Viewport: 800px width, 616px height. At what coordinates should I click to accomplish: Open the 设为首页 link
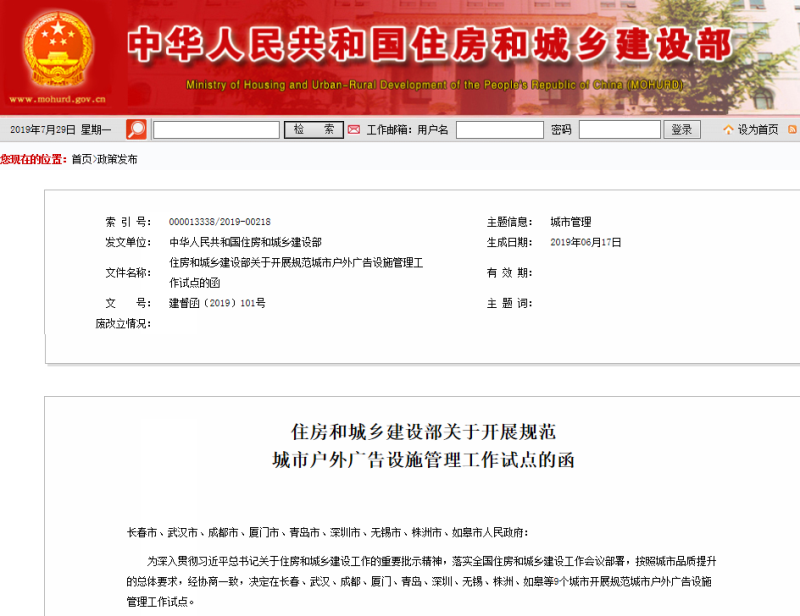coord(758,130)
